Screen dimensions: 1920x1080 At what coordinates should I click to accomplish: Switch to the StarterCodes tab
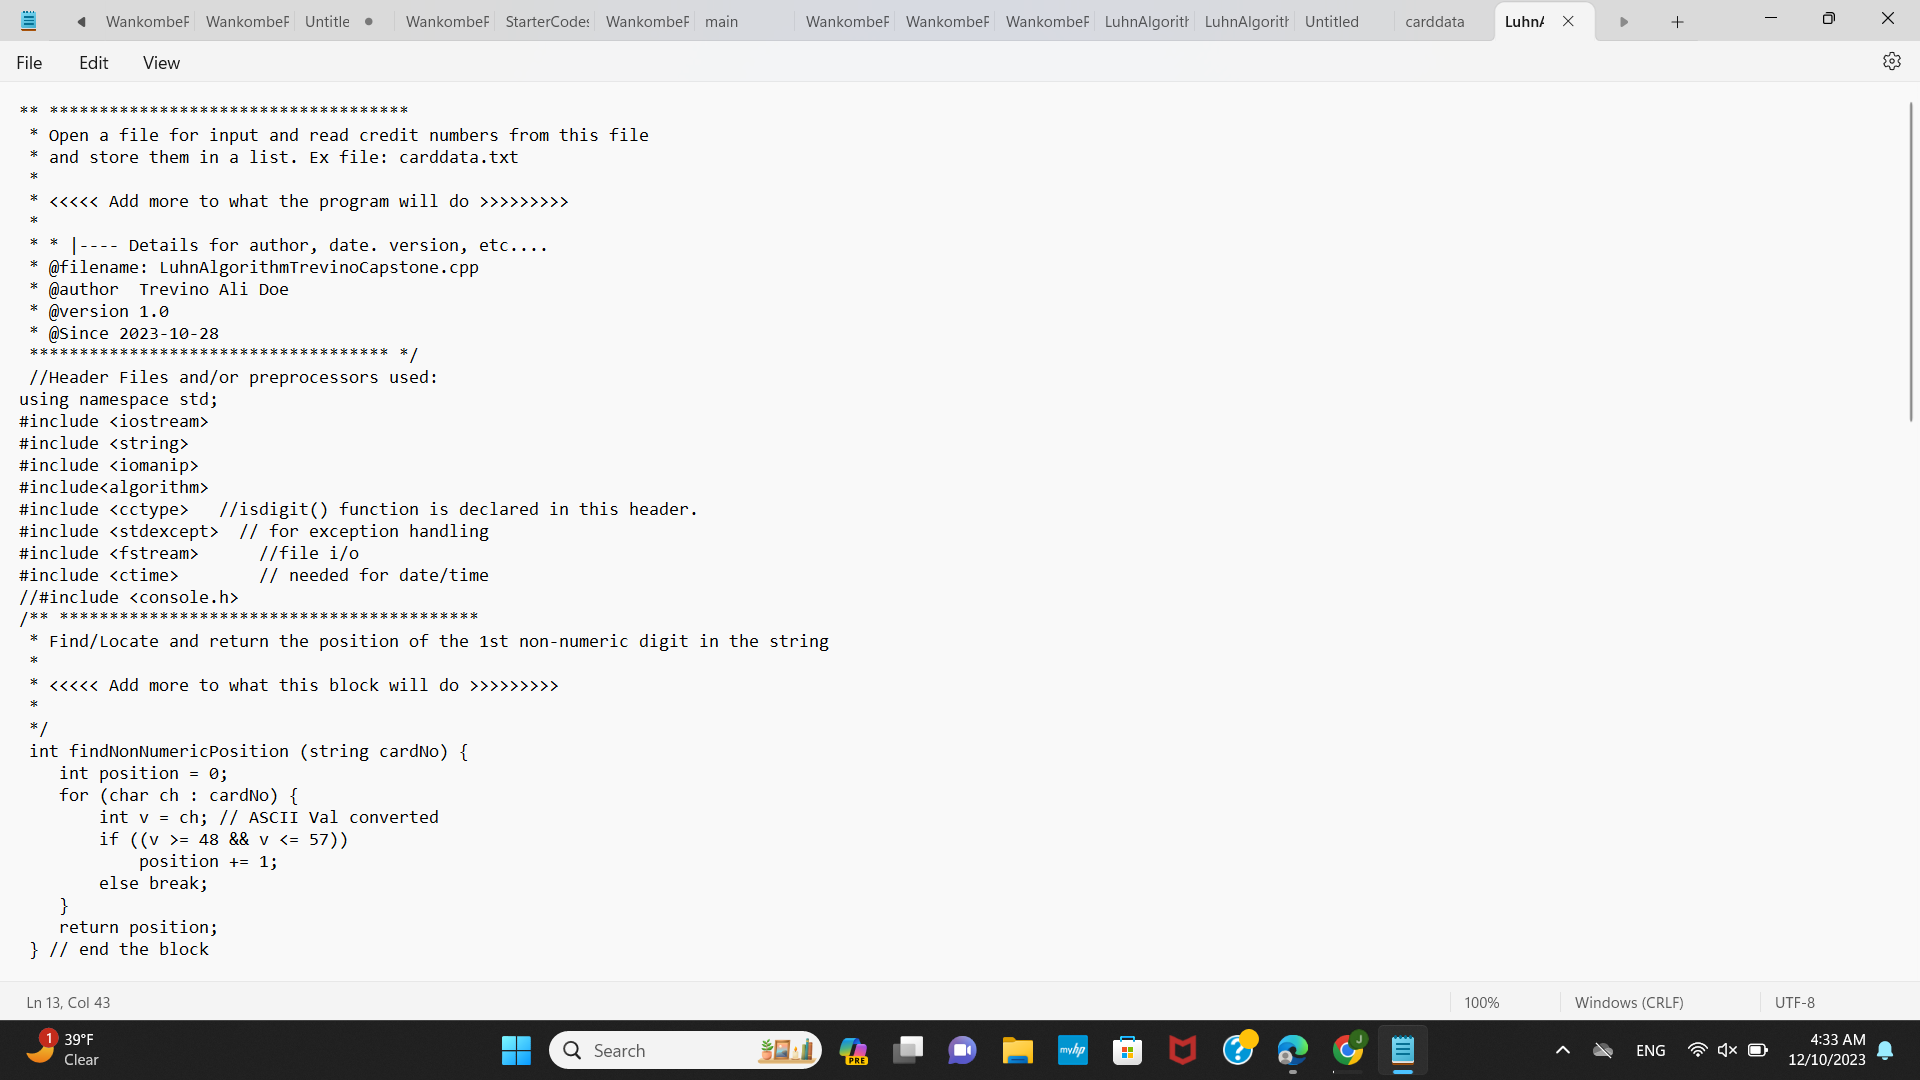pyautogui.click(x=546, y=22)
